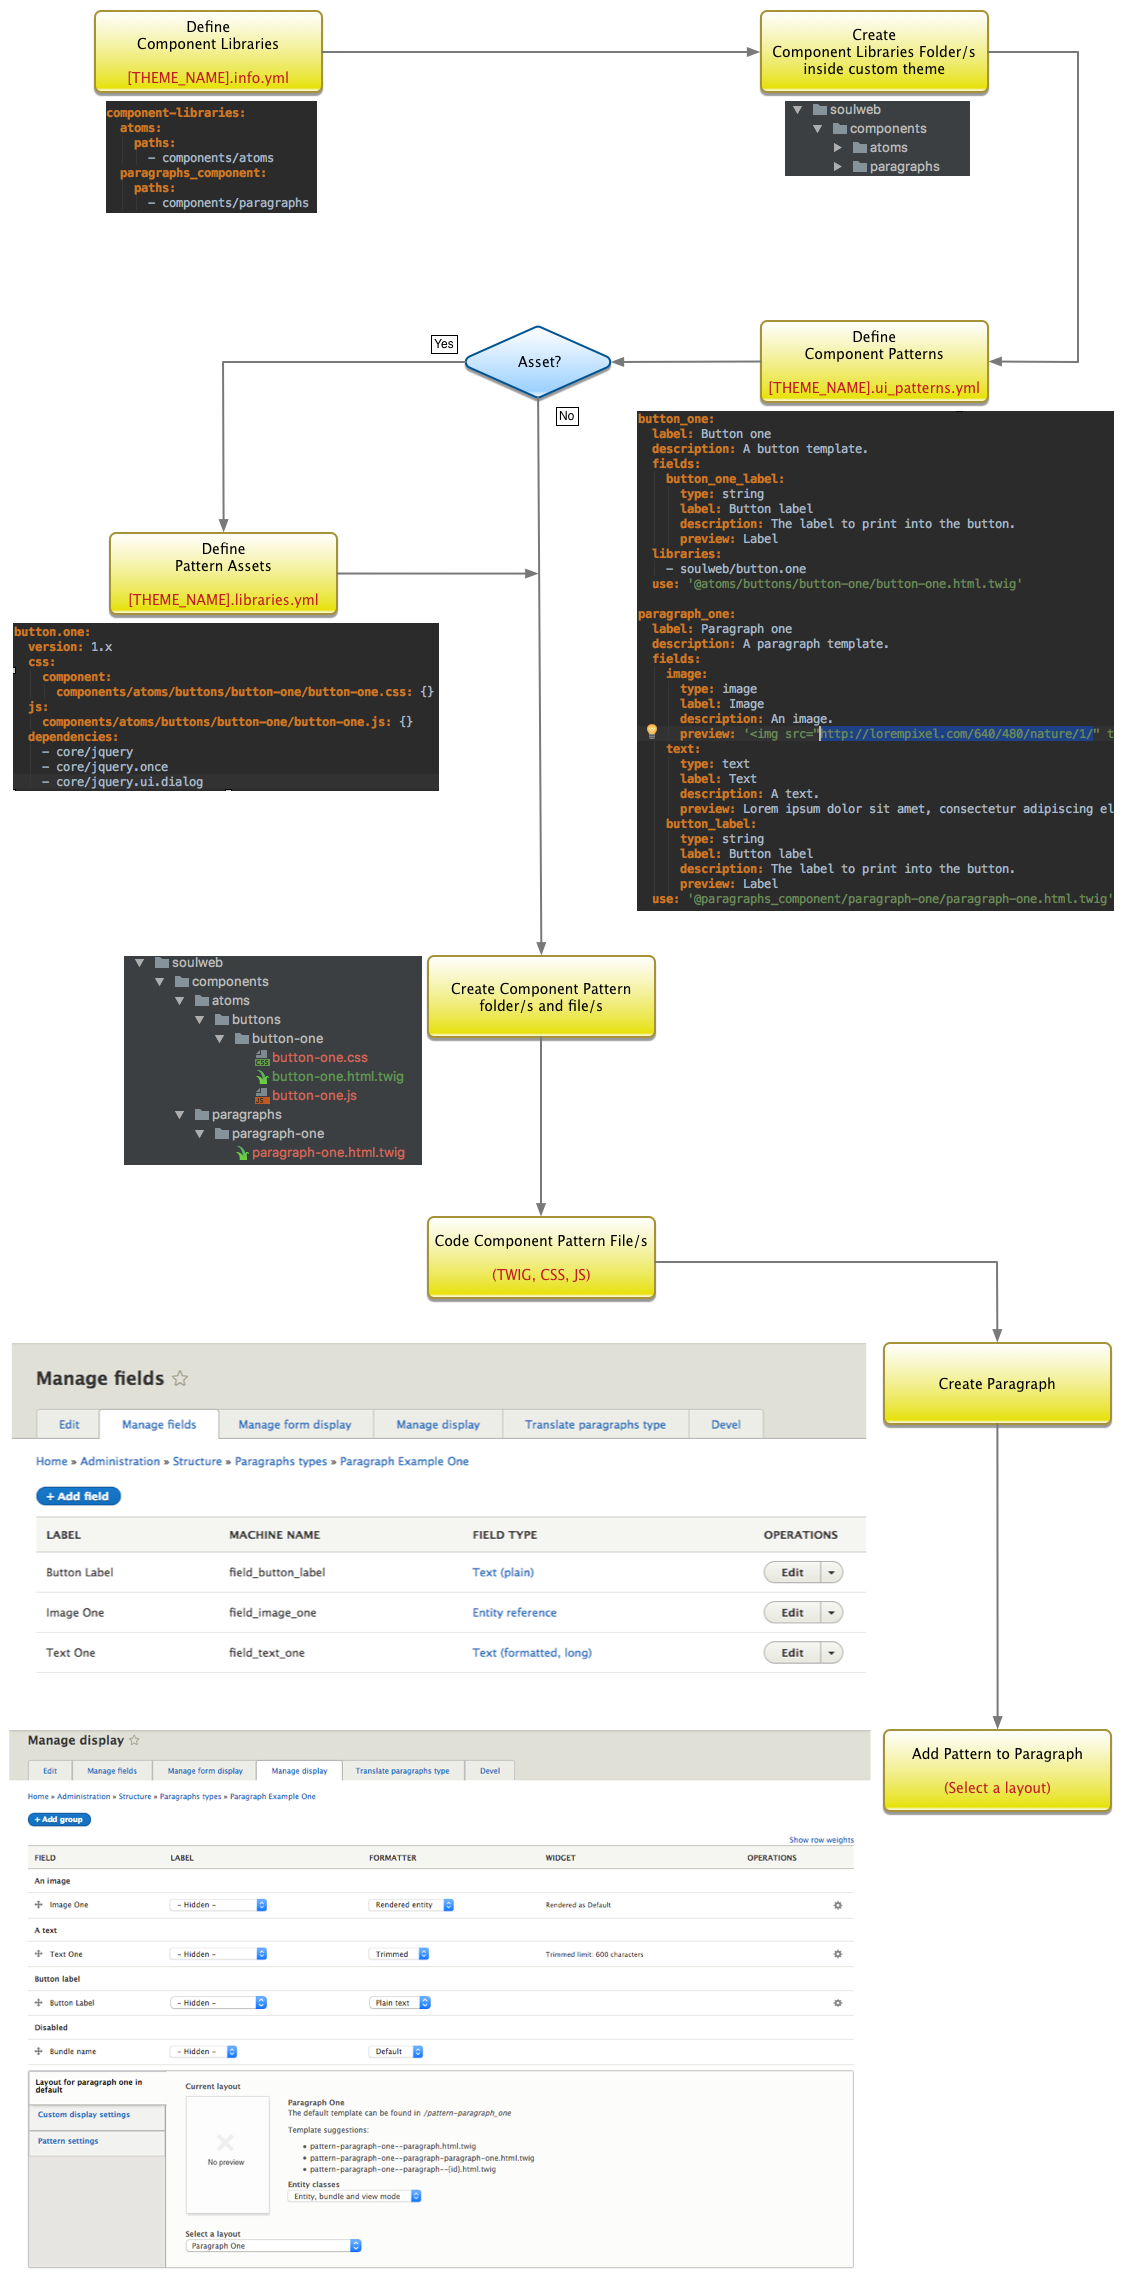Image resolution: width=1123 pixels, height=2279 pixels.
Task: Click the Show row weights link
Action: pos(821,1840)
